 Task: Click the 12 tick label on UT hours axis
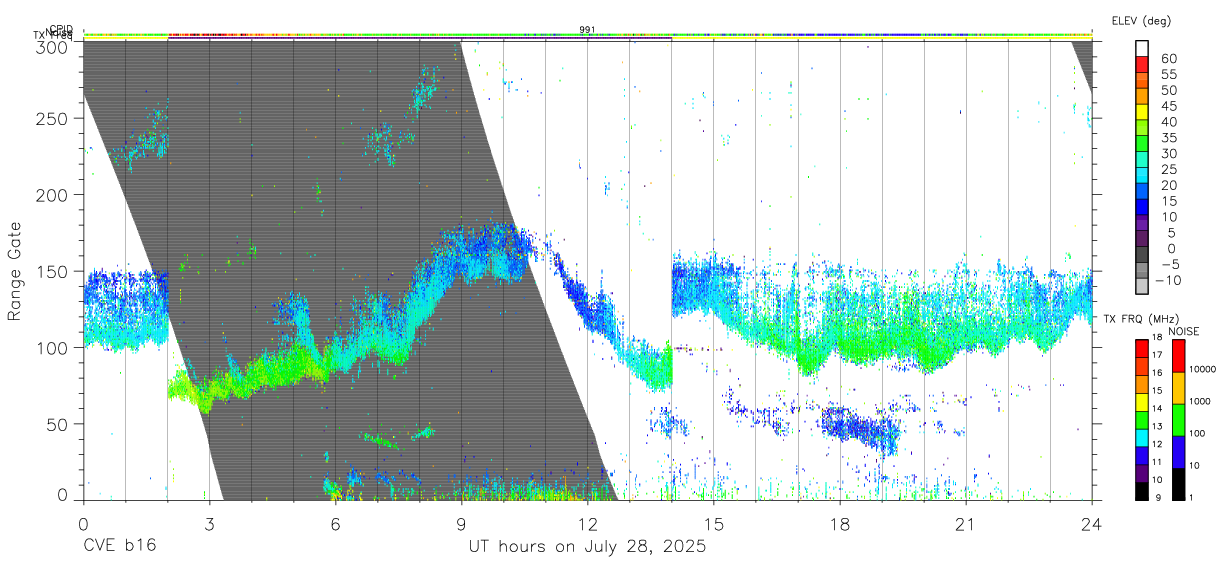pos(587,524)
